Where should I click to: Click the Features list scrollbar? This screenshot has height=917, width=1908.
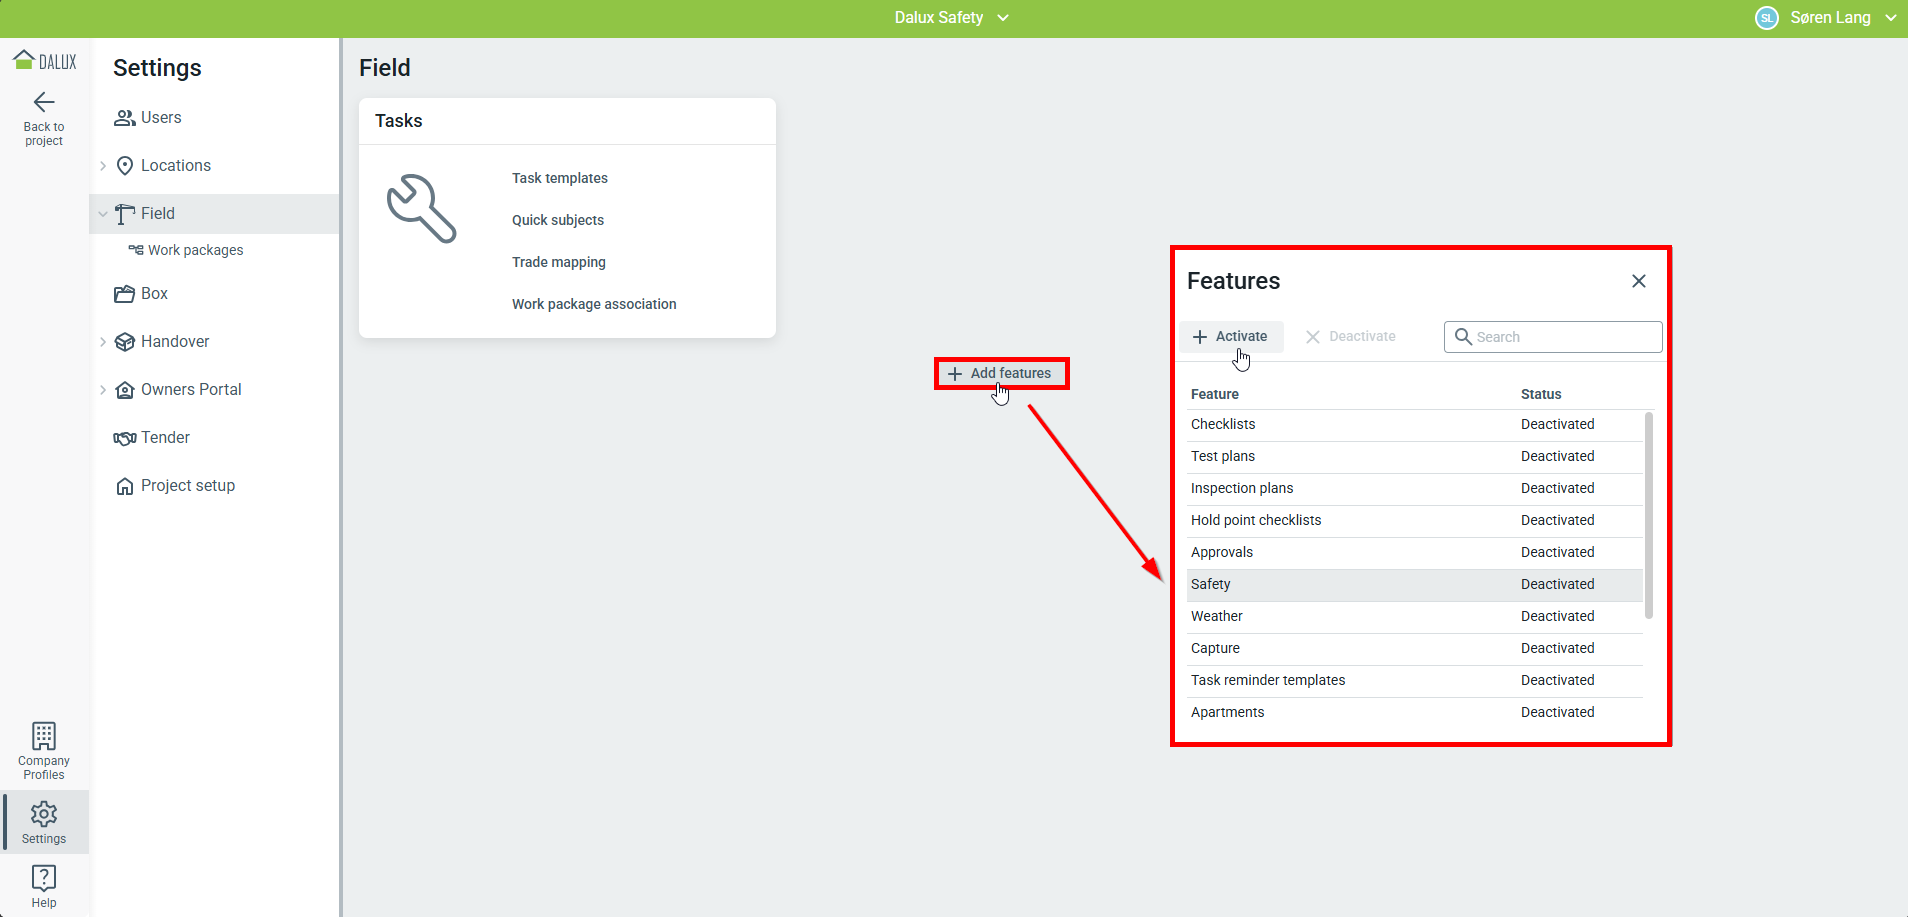[1648, 515]
